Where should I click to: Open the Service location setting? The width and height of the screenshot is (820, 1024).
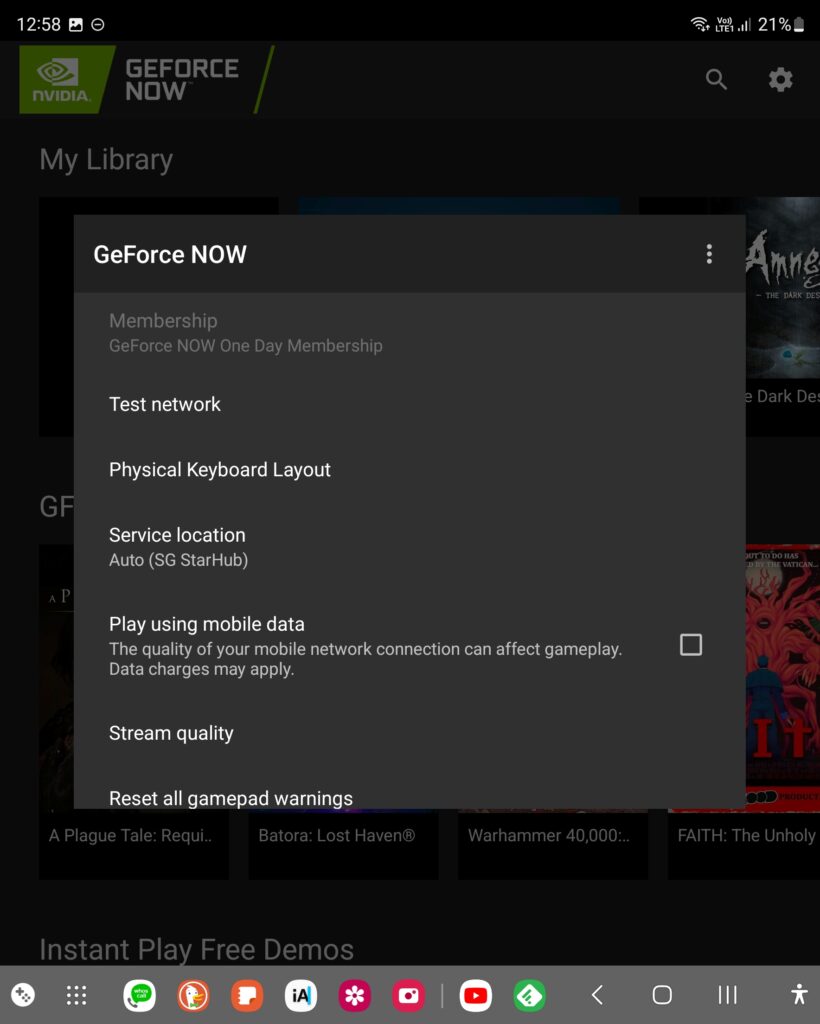(409, 547)
